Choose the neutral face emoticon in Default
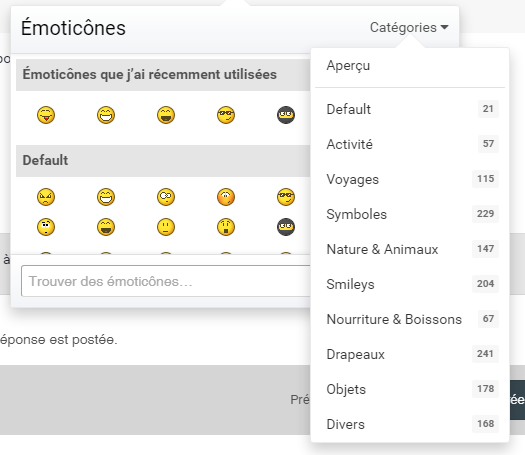Image resolution: width=525 pixels, height=455 pixels. tap(166, 227)
